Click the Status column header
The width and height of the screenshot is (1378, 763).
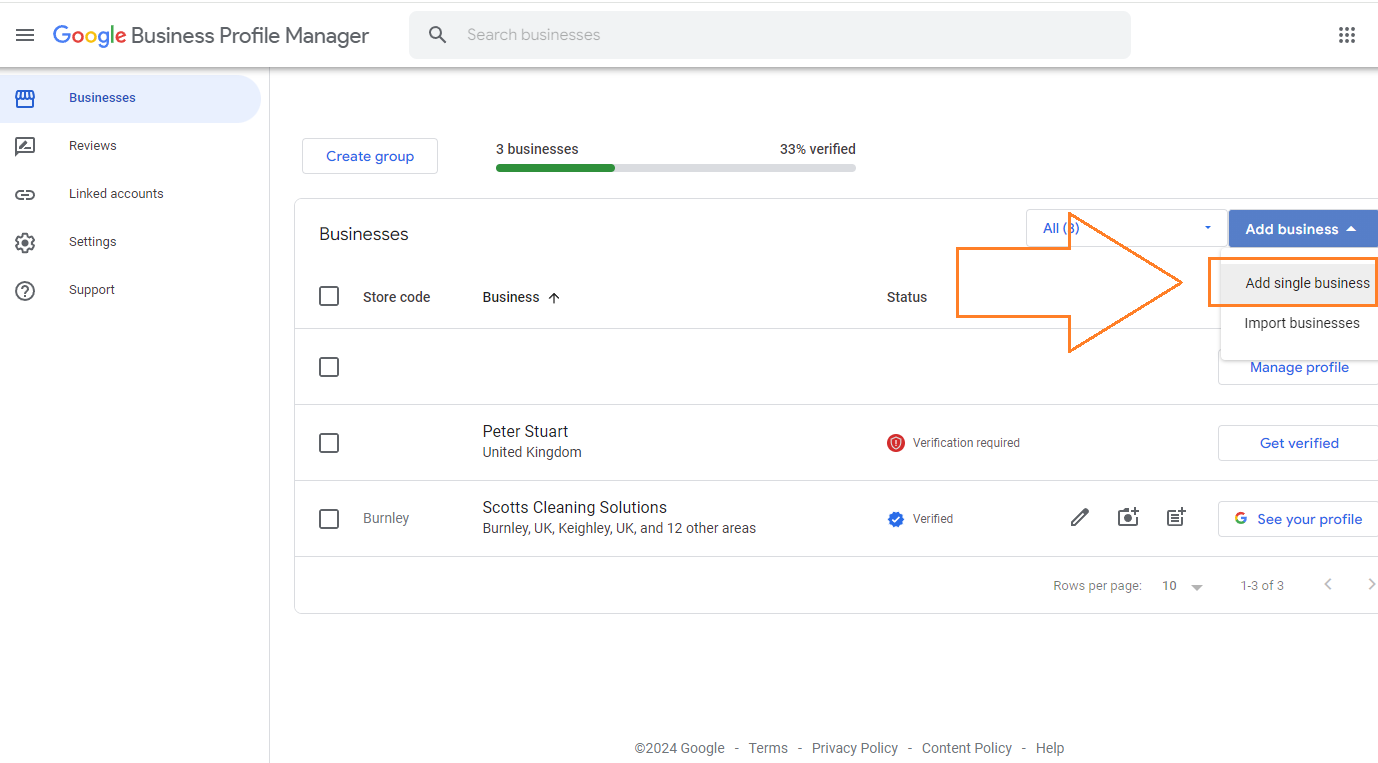coord(907,297)
